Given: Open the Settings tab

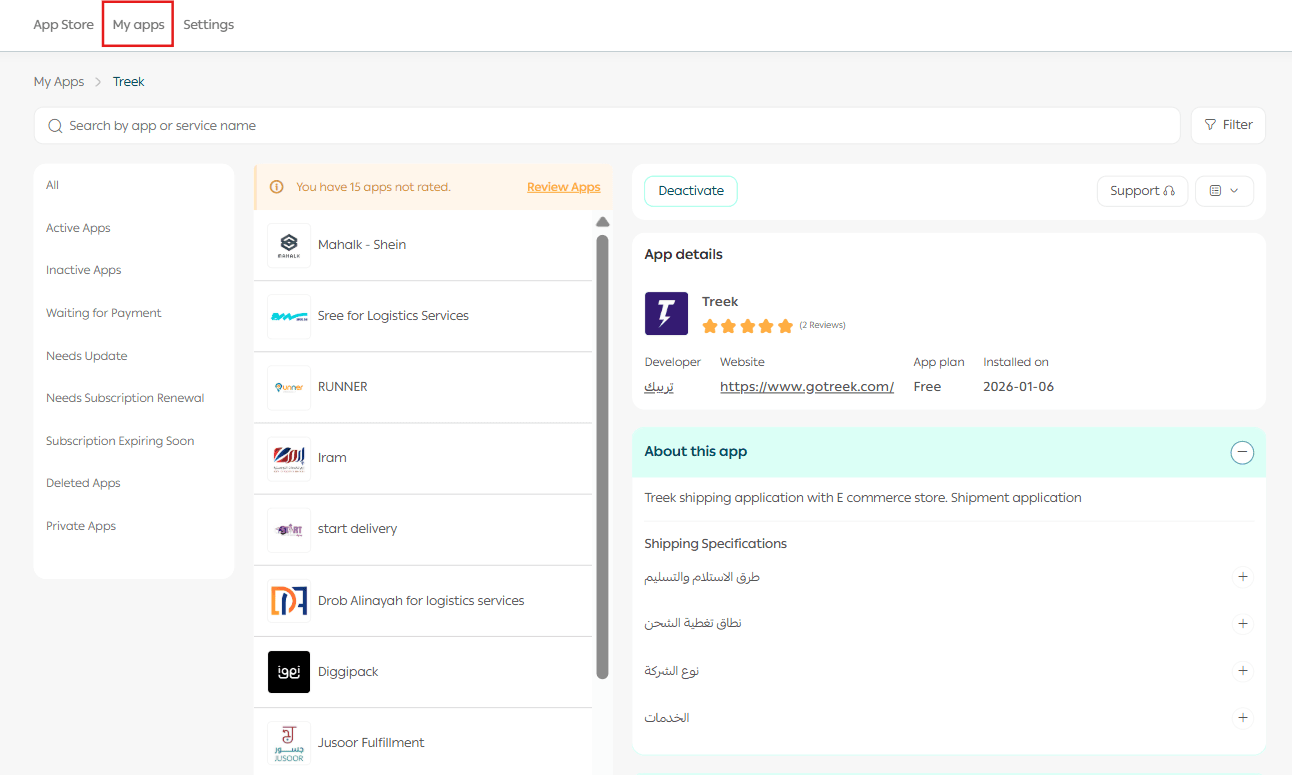Looking at the screenshot, I should pos(208,25).
